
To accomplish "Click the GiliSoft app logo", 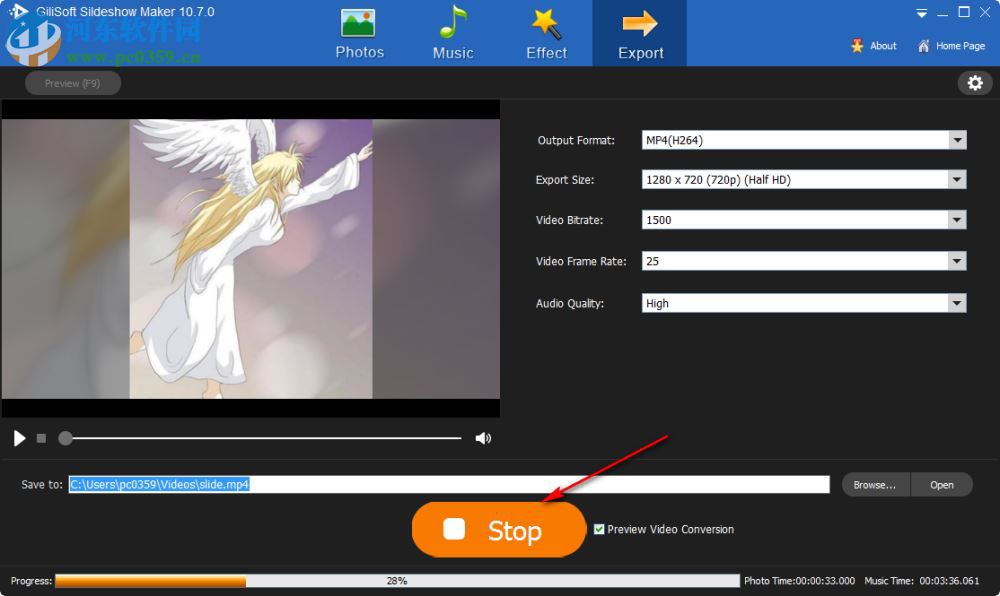I will tap(18, 13).
